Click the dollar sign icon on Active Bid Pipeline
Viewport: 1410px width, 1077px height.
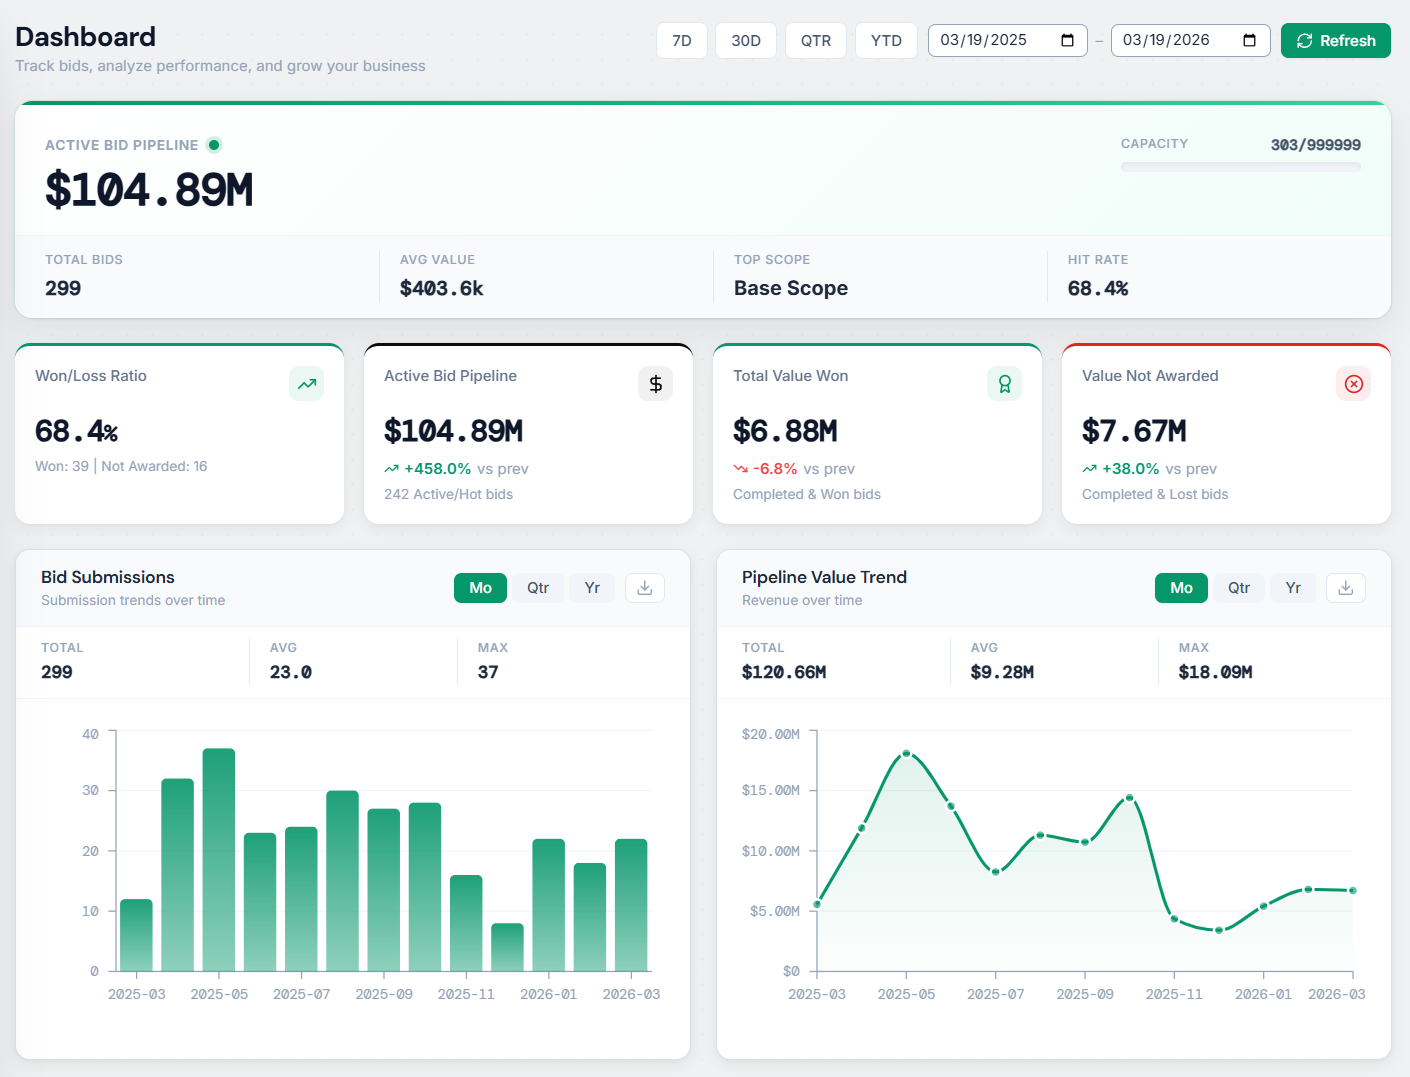[x=655, y=384]
